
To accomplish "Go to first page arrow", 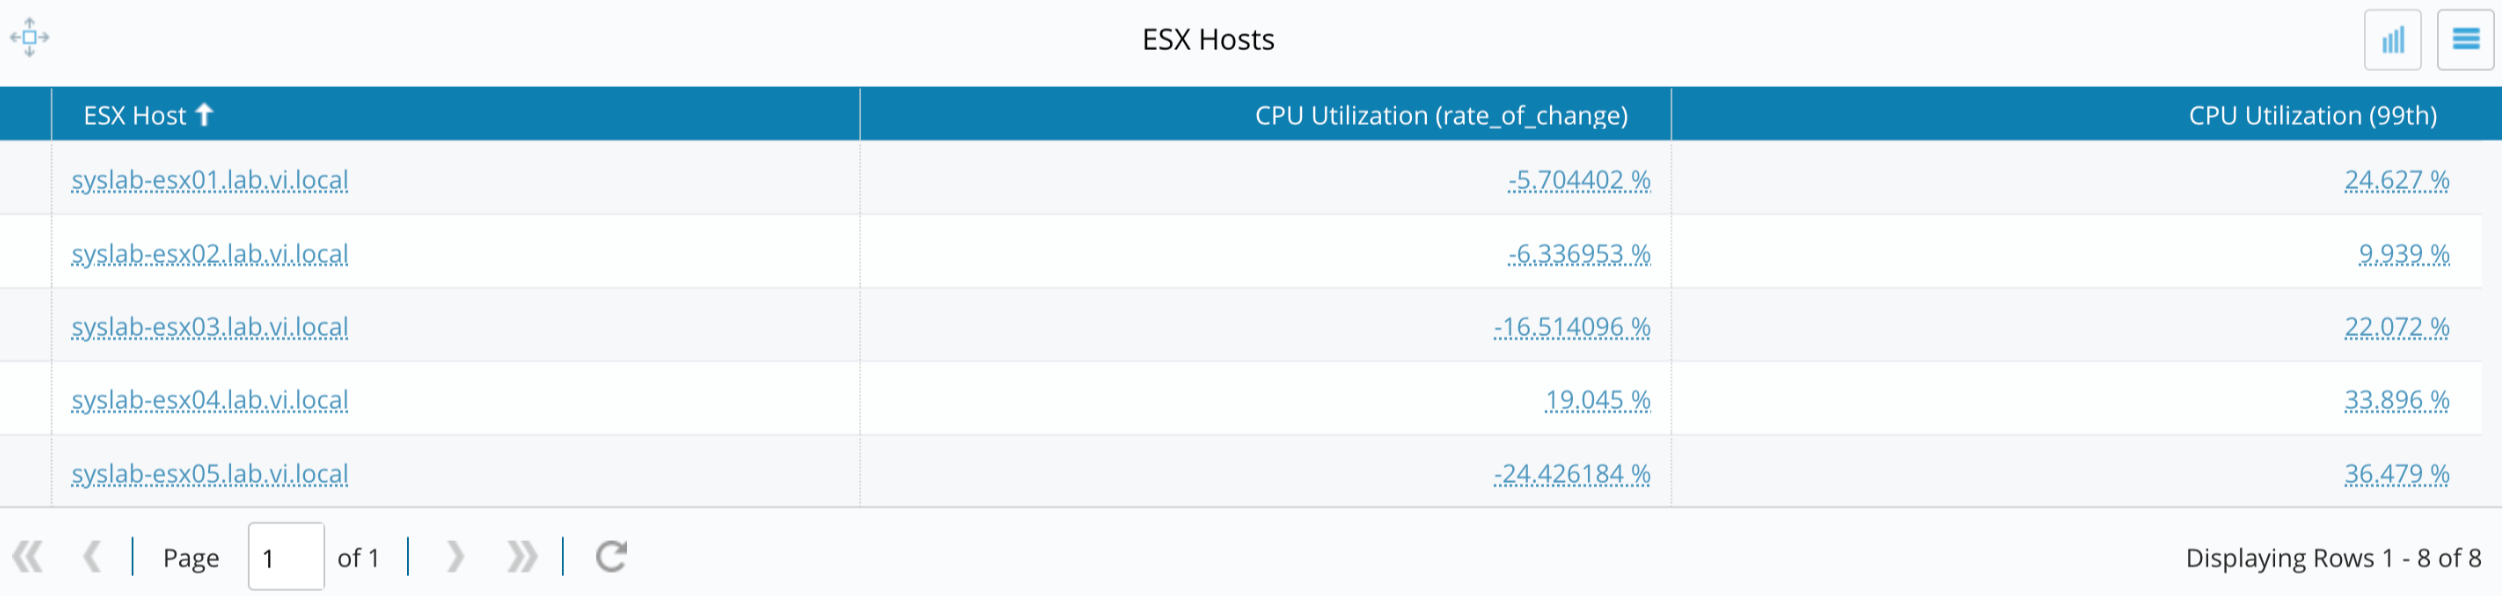I will coord(28,557).
